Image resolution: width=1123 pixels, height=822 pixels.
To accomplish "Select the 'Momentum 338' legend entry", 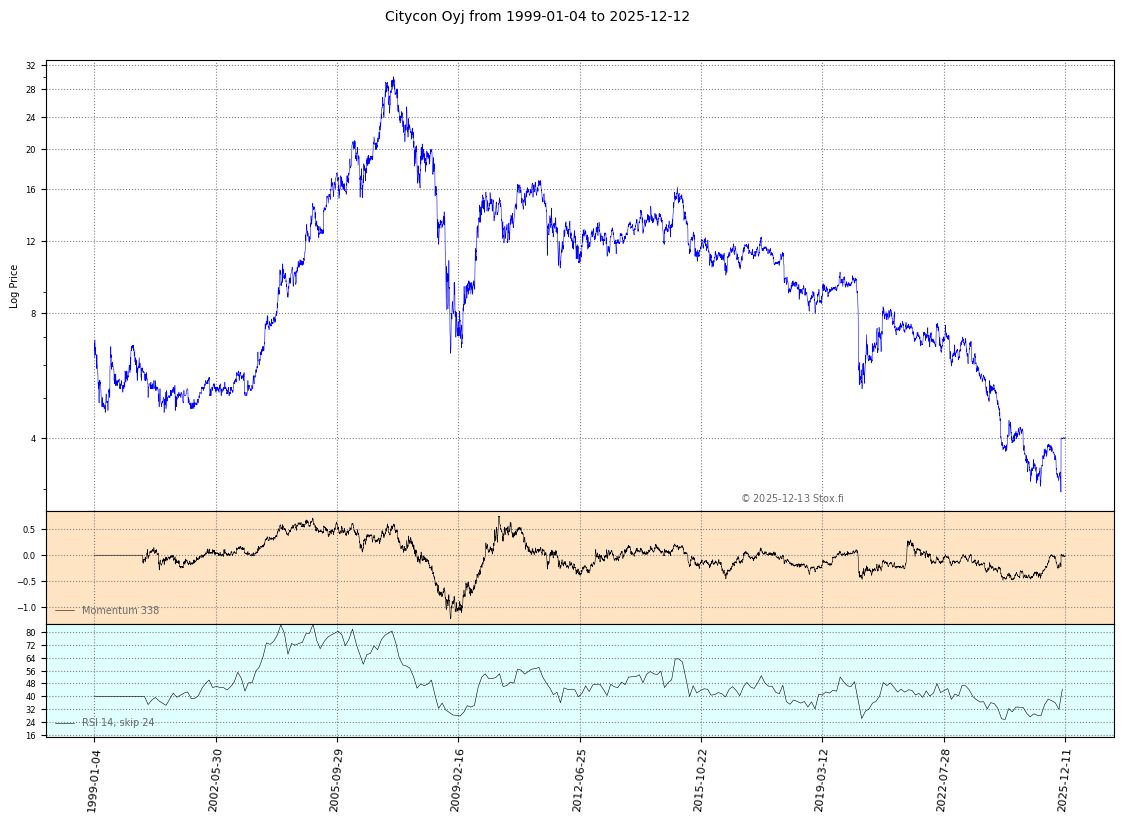I will (119, 610).
